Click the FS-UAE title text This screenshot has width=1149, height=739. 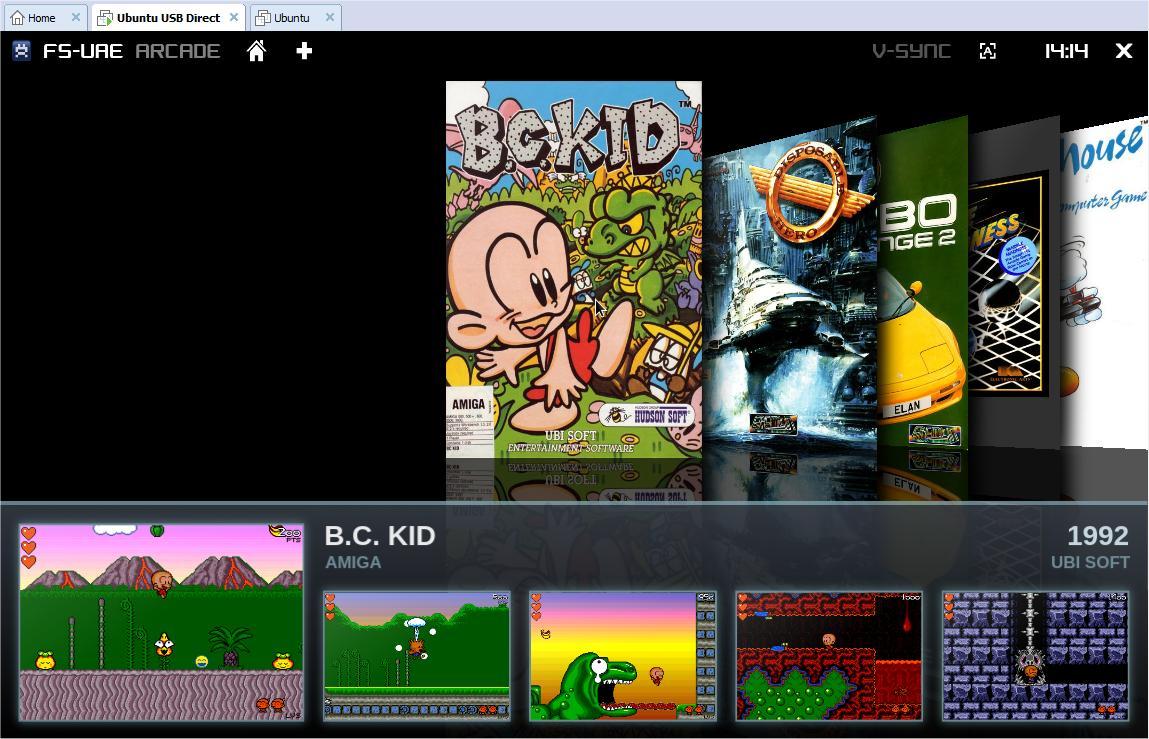tap(83, 51)
